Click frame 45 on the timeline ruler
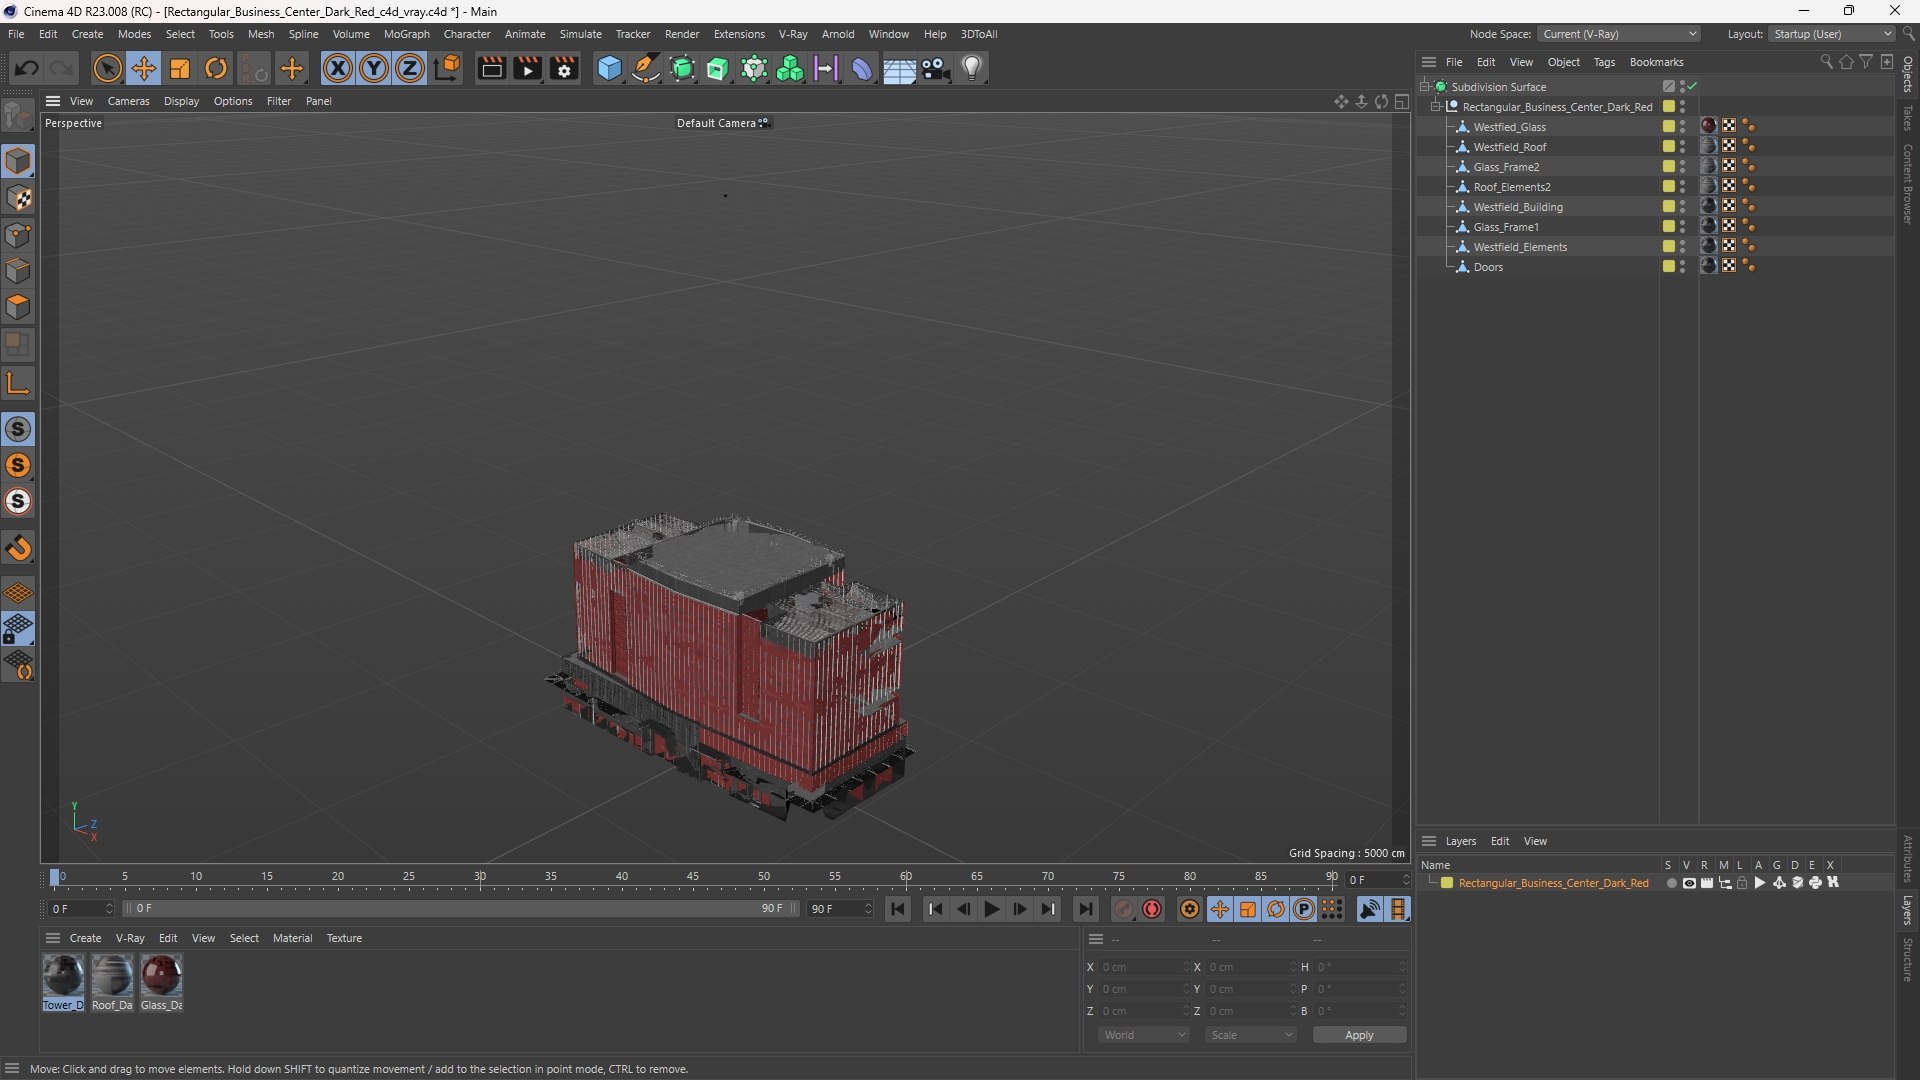1920x1080 pixels. tap(693, 877)
